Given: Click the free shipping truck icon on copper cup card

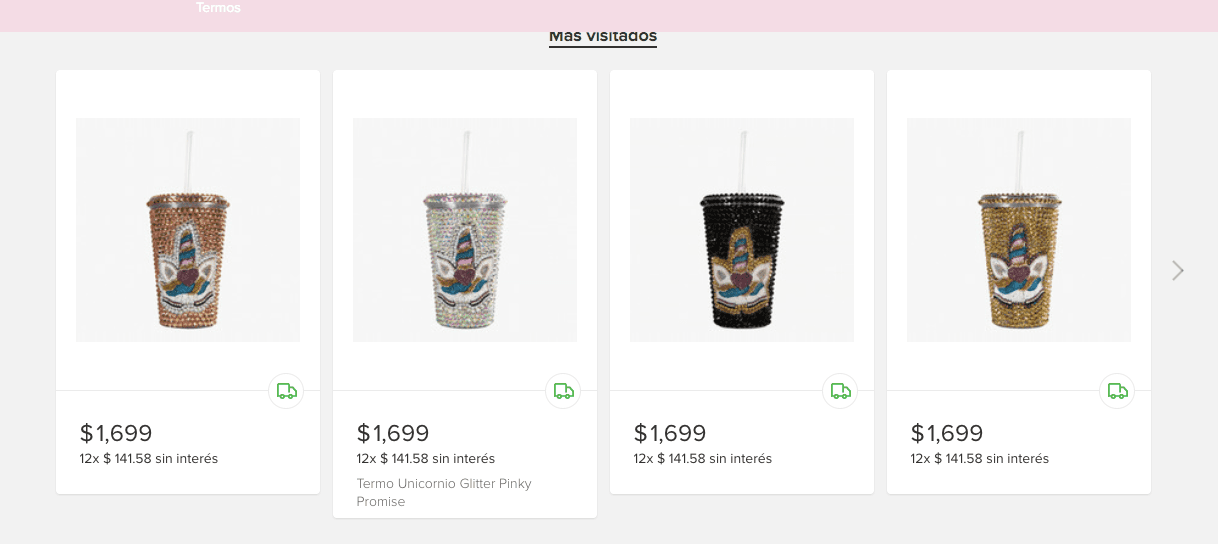Looking at the screenshot, I should point(286,391).
